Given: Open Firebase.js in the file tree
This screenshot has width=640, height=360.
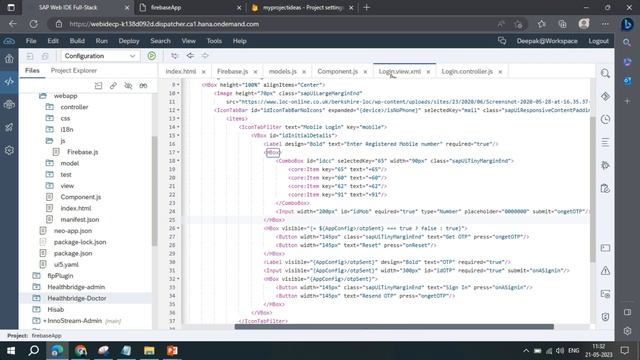Looking at the screenshot, I should click(82, 152).
